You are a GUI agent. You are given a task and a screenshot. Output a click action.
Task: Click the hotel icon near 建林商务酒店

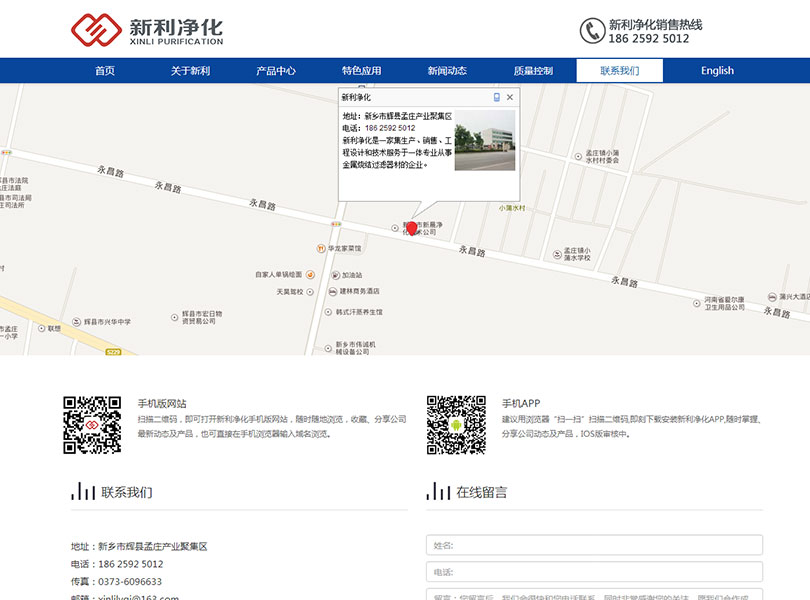pyautogui.click(x=333, y=291)
